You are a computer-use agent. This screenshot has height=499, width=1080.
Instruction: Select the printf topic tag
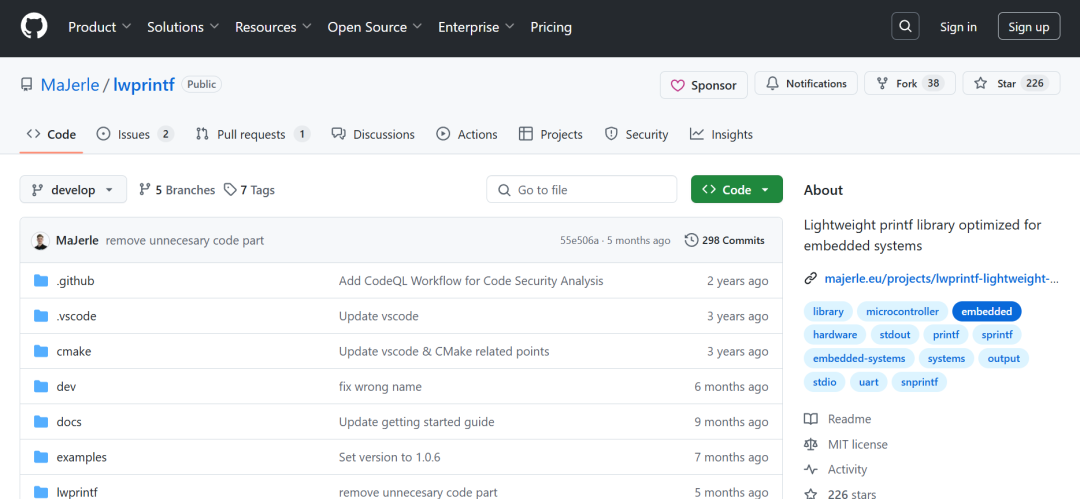946,335
